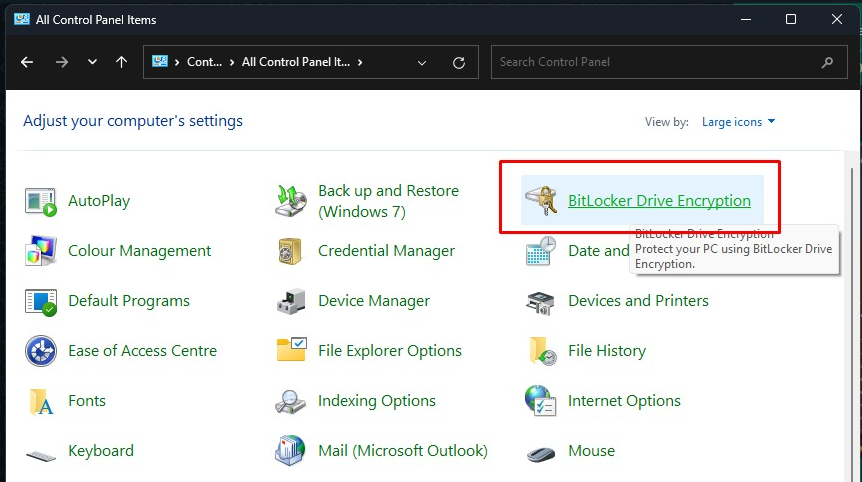Click the Control Panel title bar icon
The width and height of the screenshot is (862, 482).
pos(22,19)
